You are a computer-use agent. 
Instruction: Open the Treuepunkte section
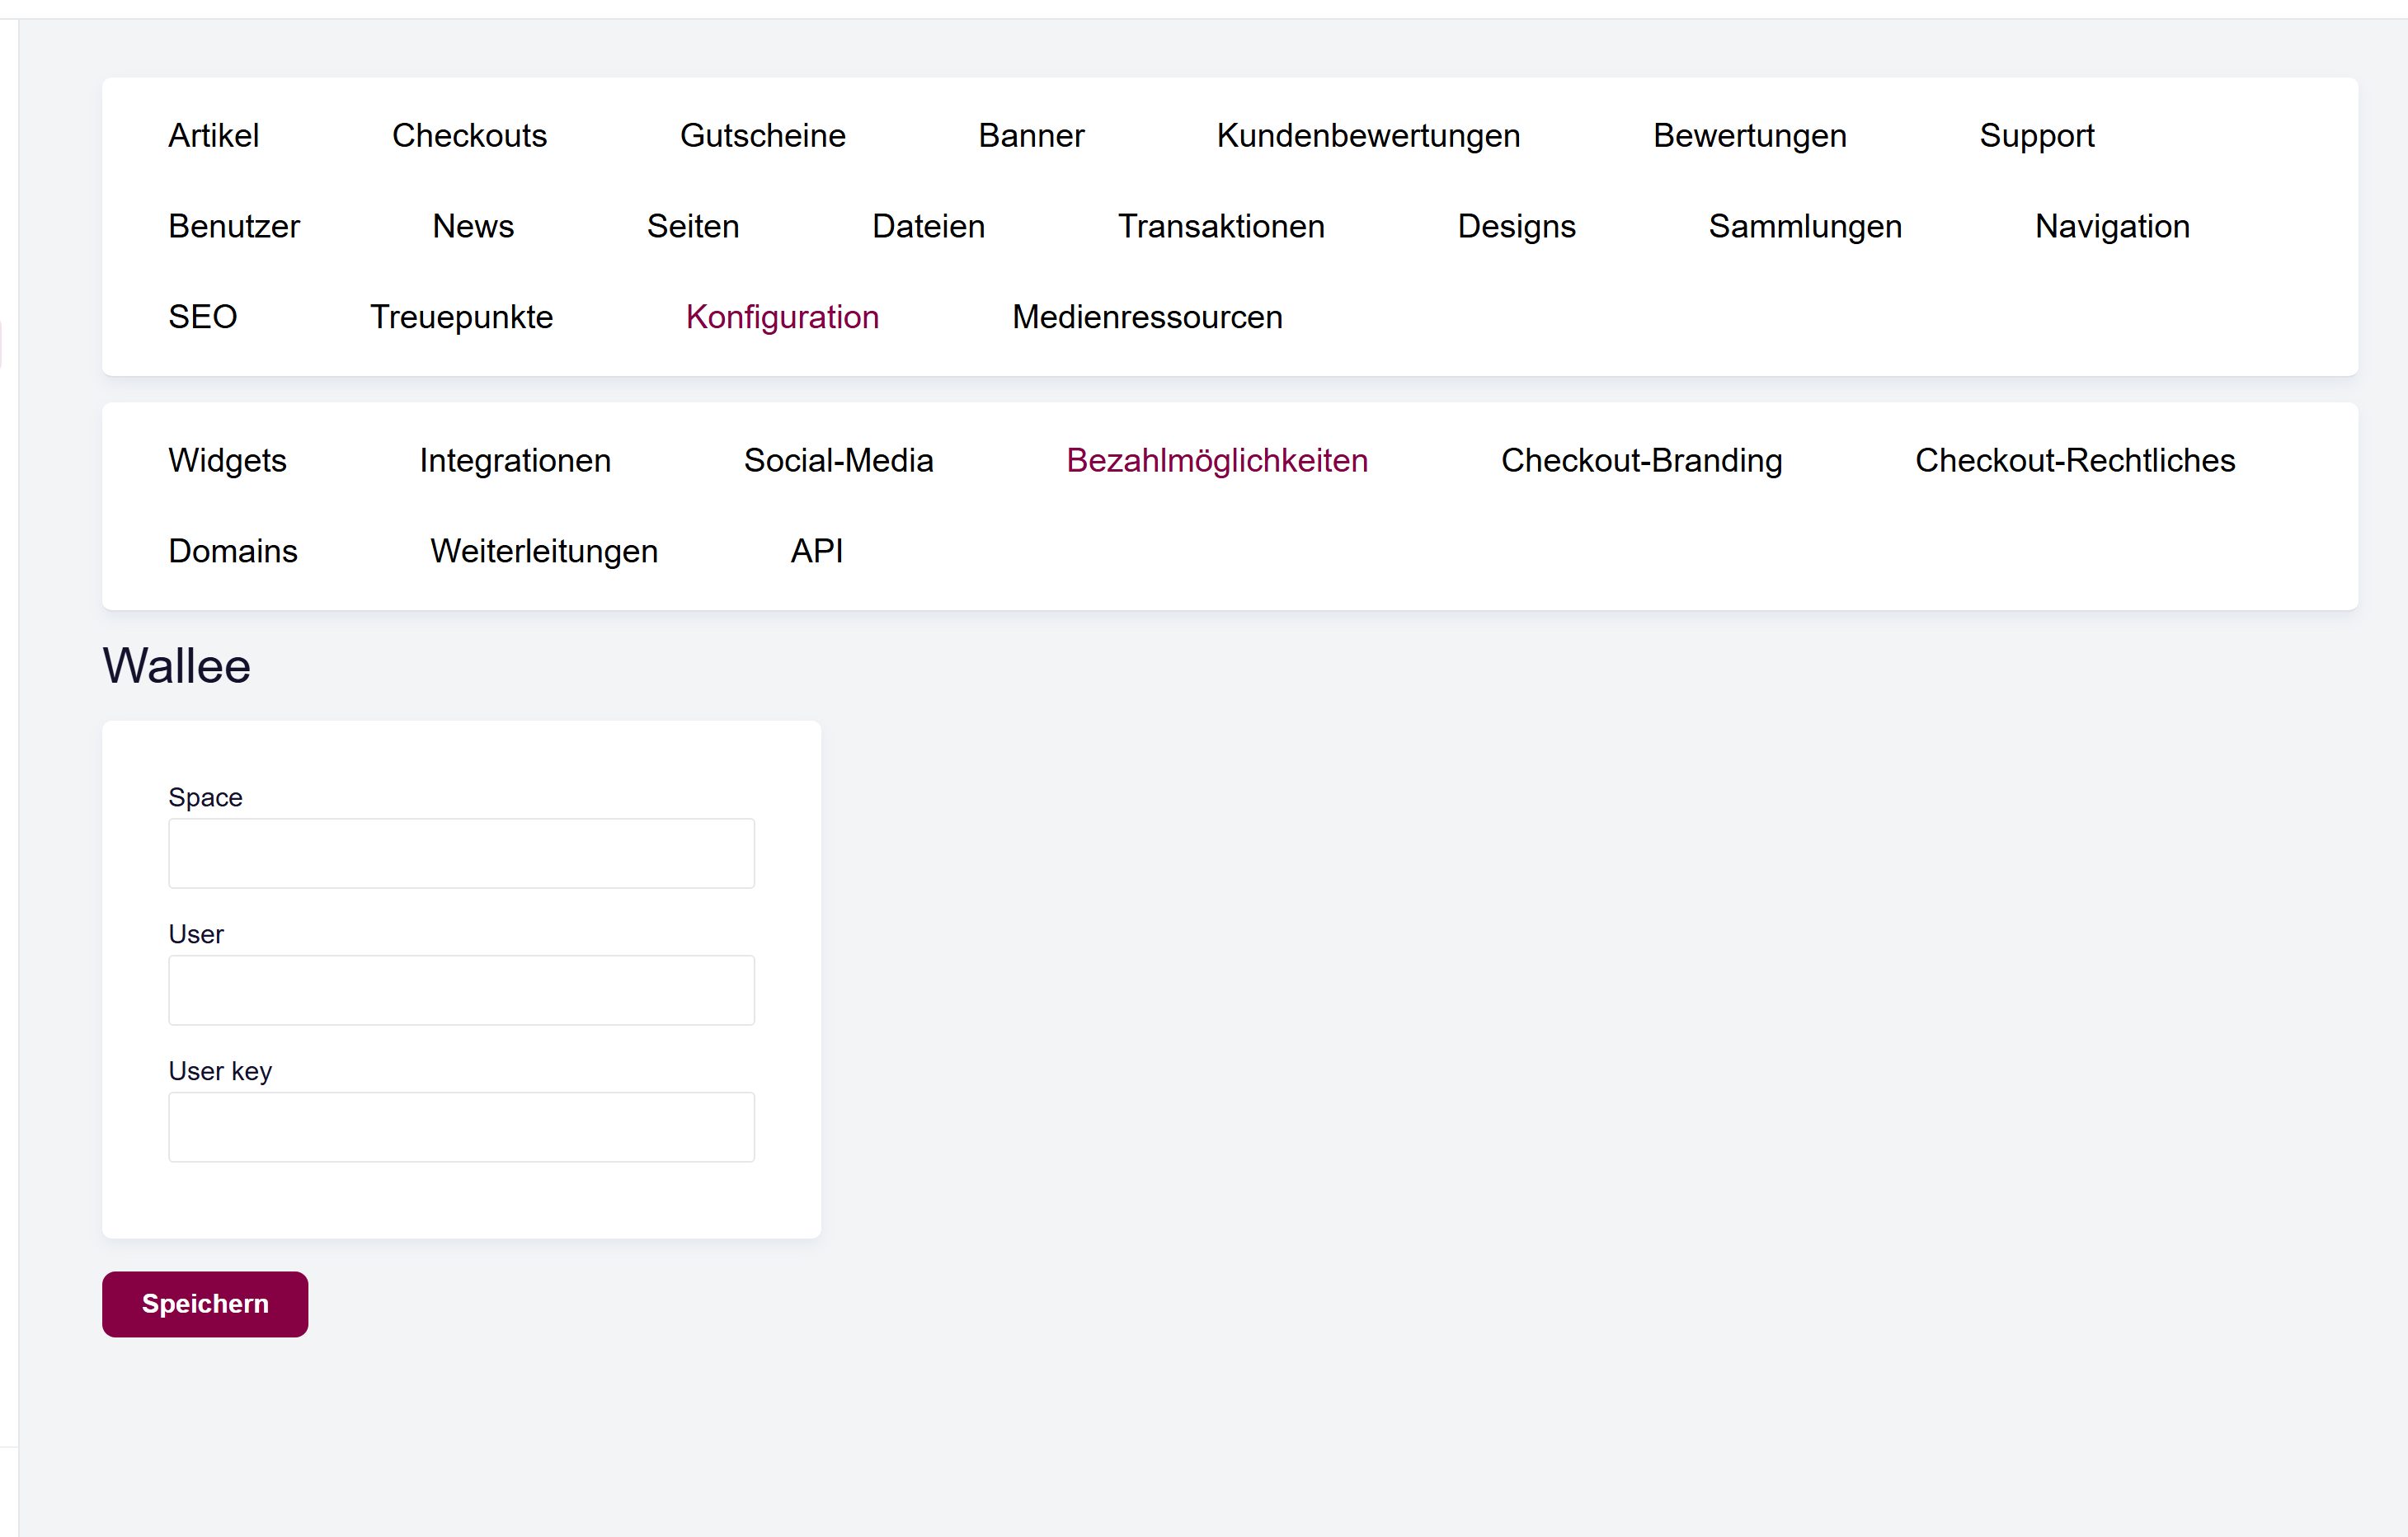point(461,317)
